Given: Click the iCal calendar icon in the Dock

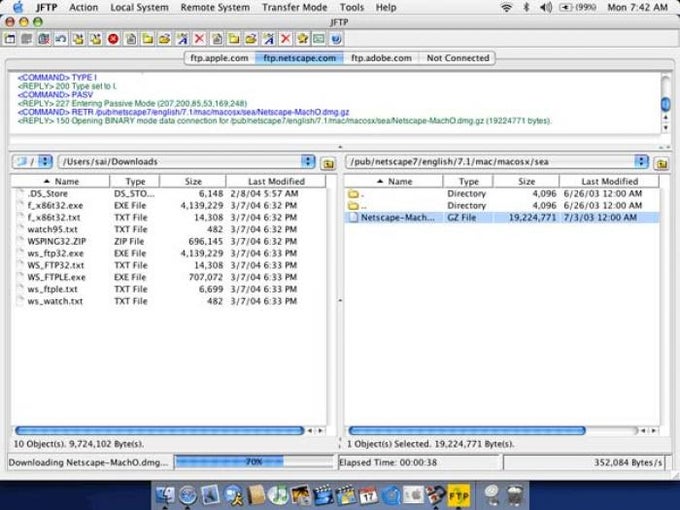Looking at the screenshot, I should click(x=369, y=494).
